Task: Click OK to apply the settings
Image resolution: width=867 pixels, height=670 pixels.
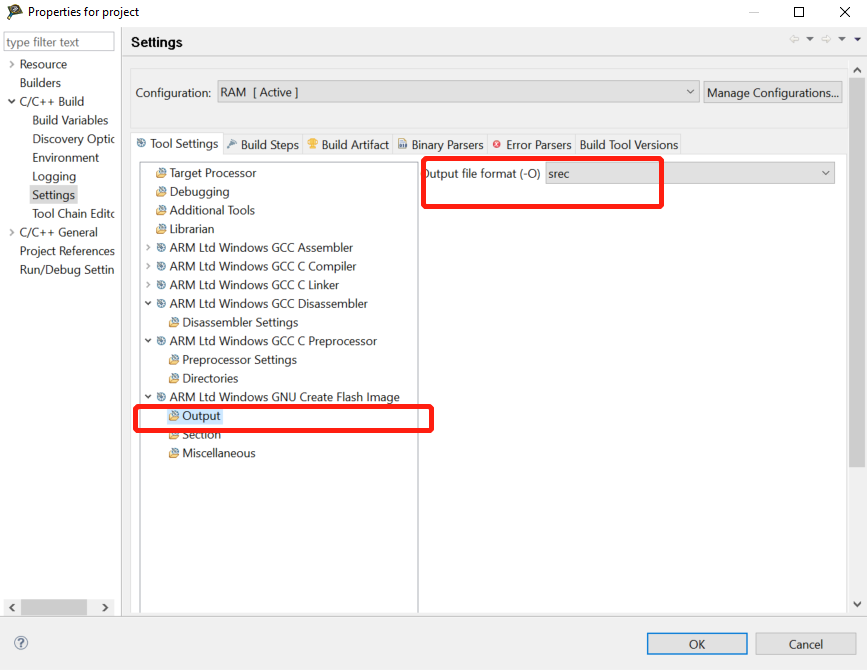Action: (696, 643)
